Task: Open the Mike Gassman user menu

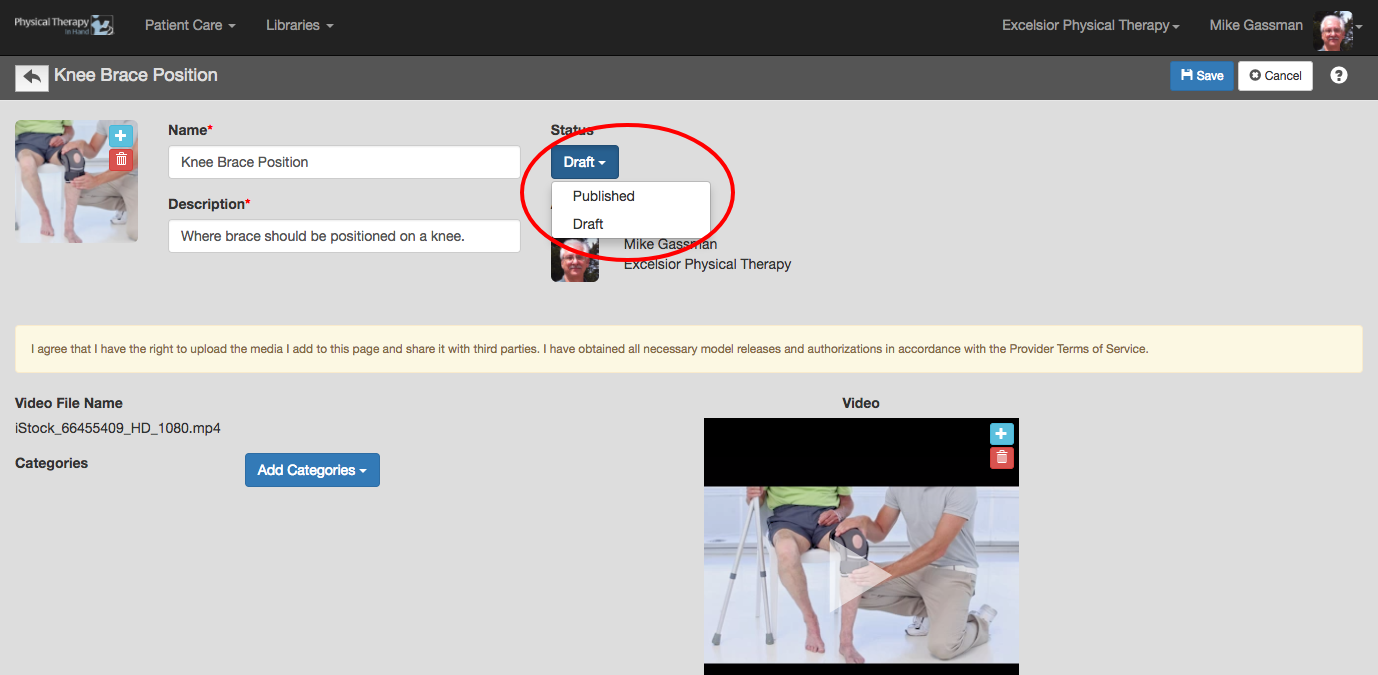Action: click(1256, 25)
